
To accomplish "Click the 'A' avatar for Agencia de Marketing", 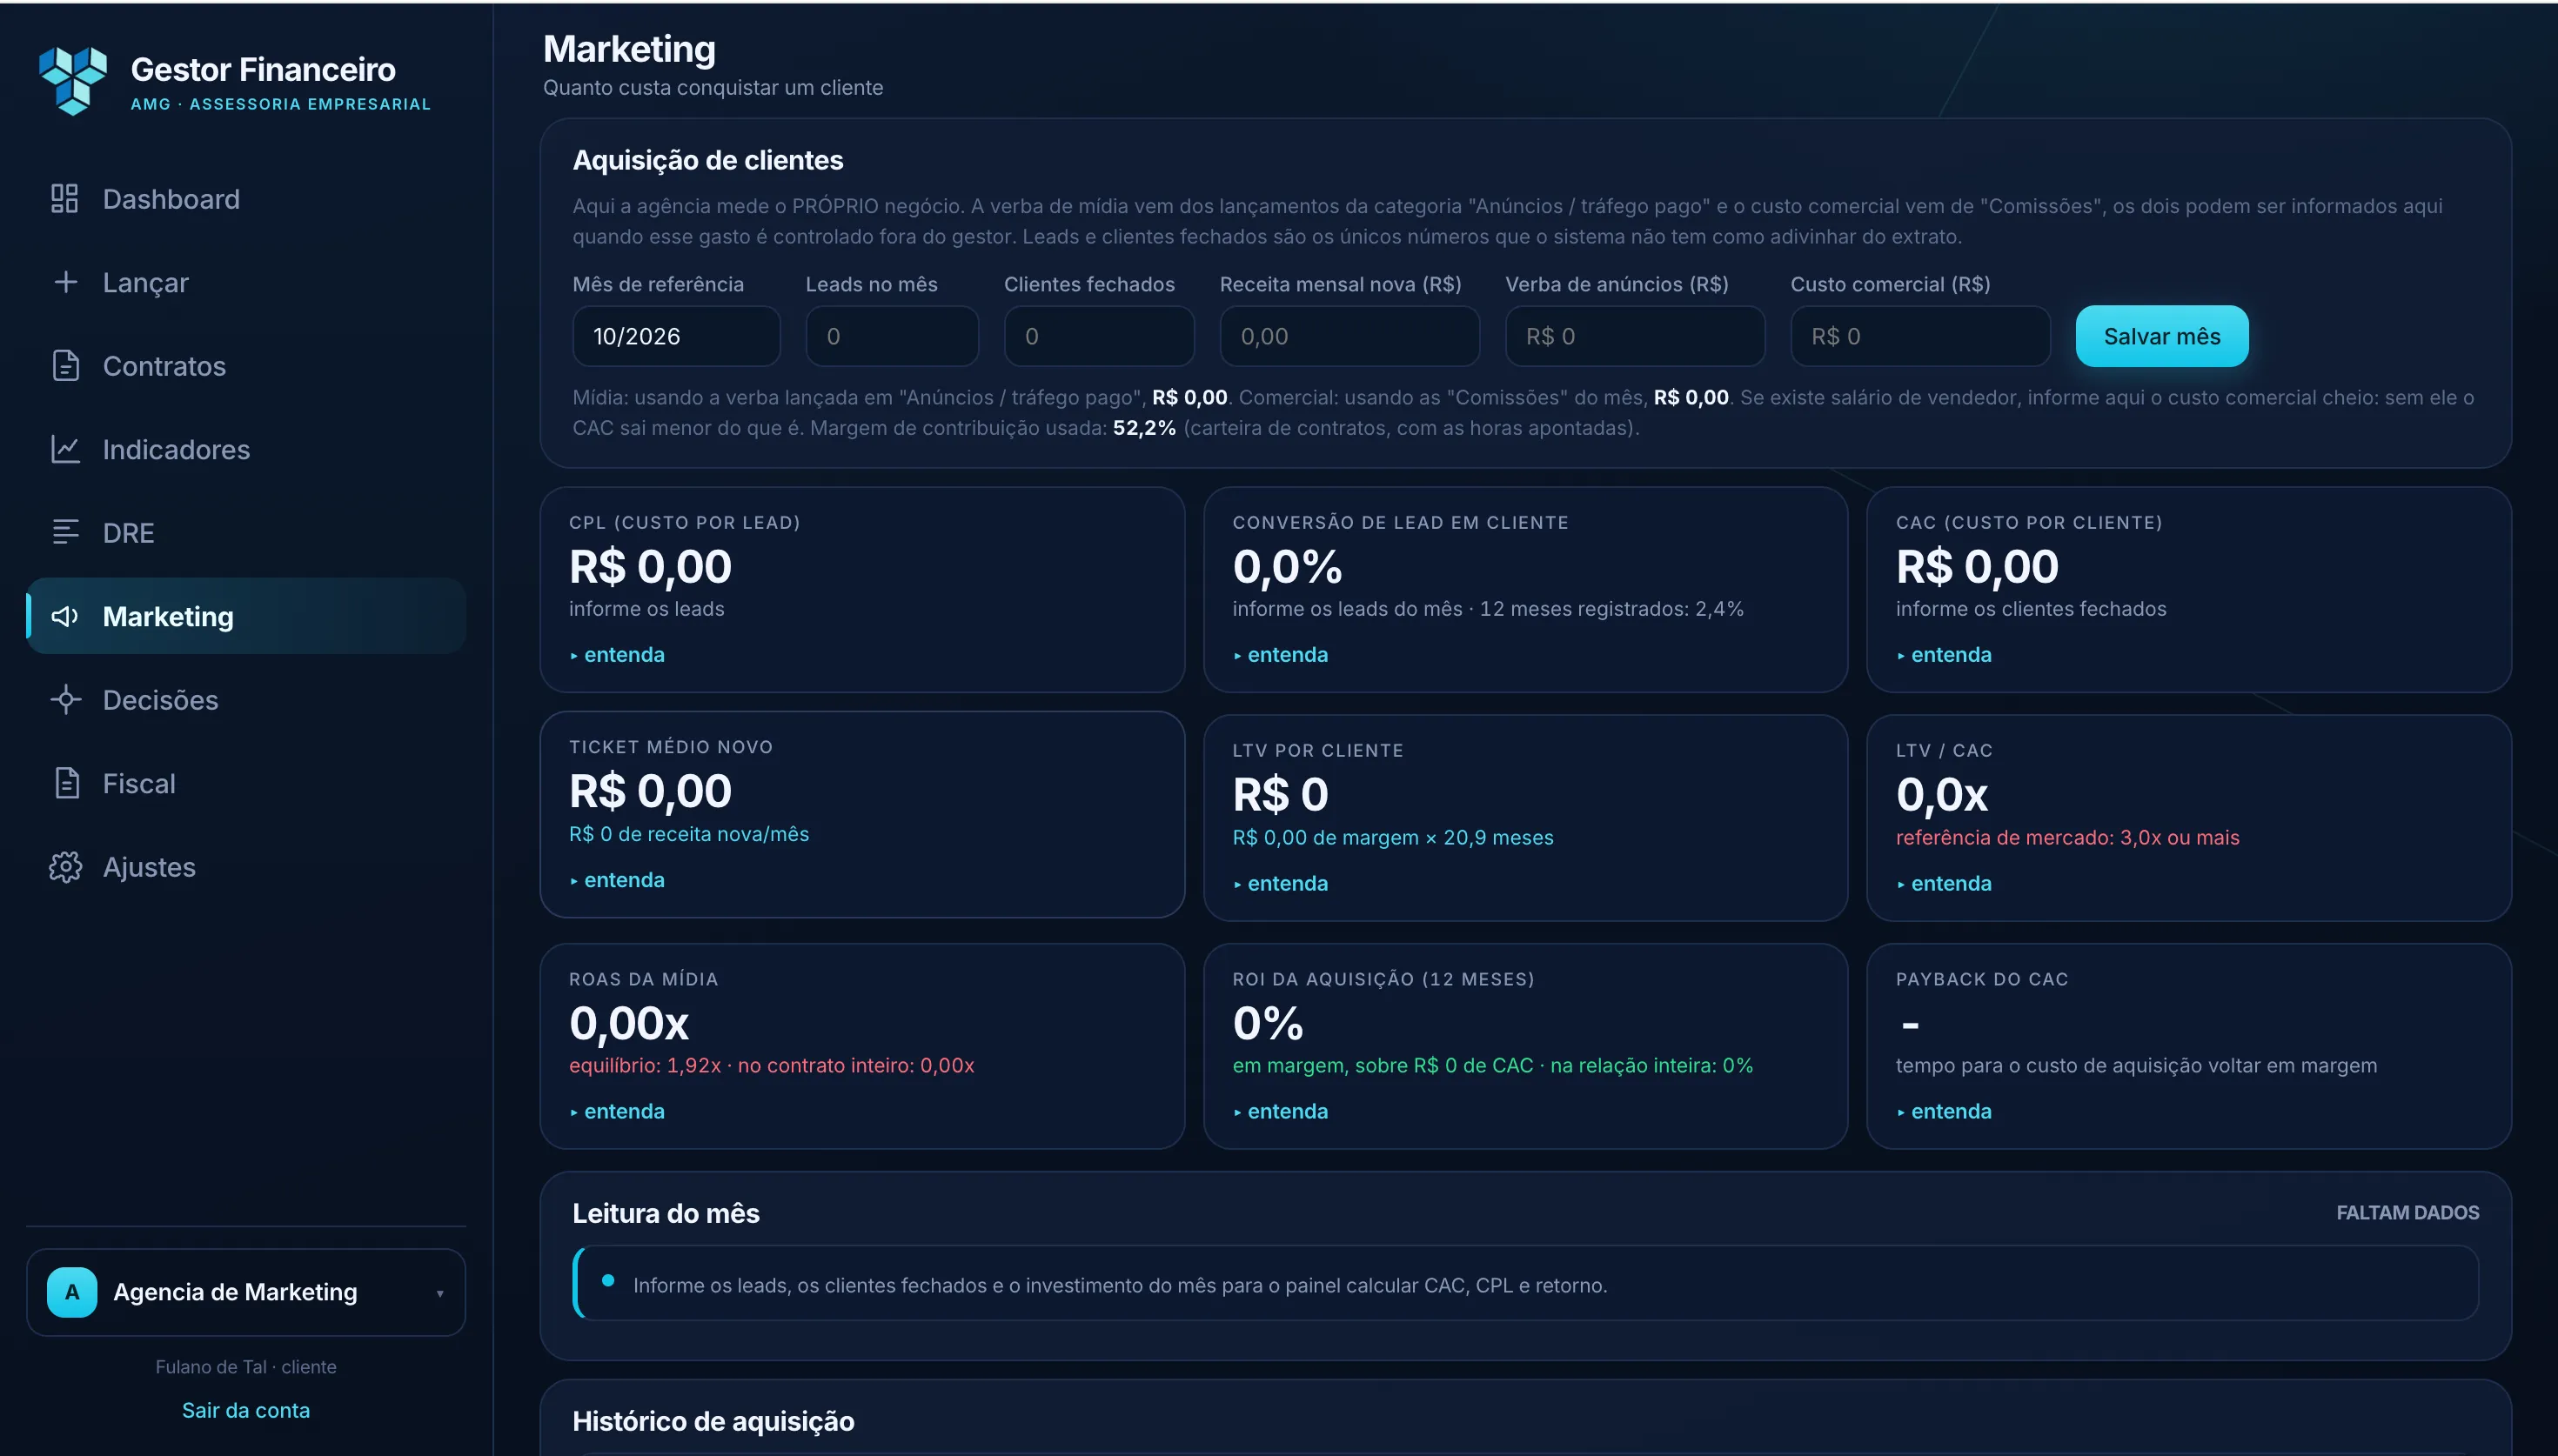I will [x=72, y=1292].
